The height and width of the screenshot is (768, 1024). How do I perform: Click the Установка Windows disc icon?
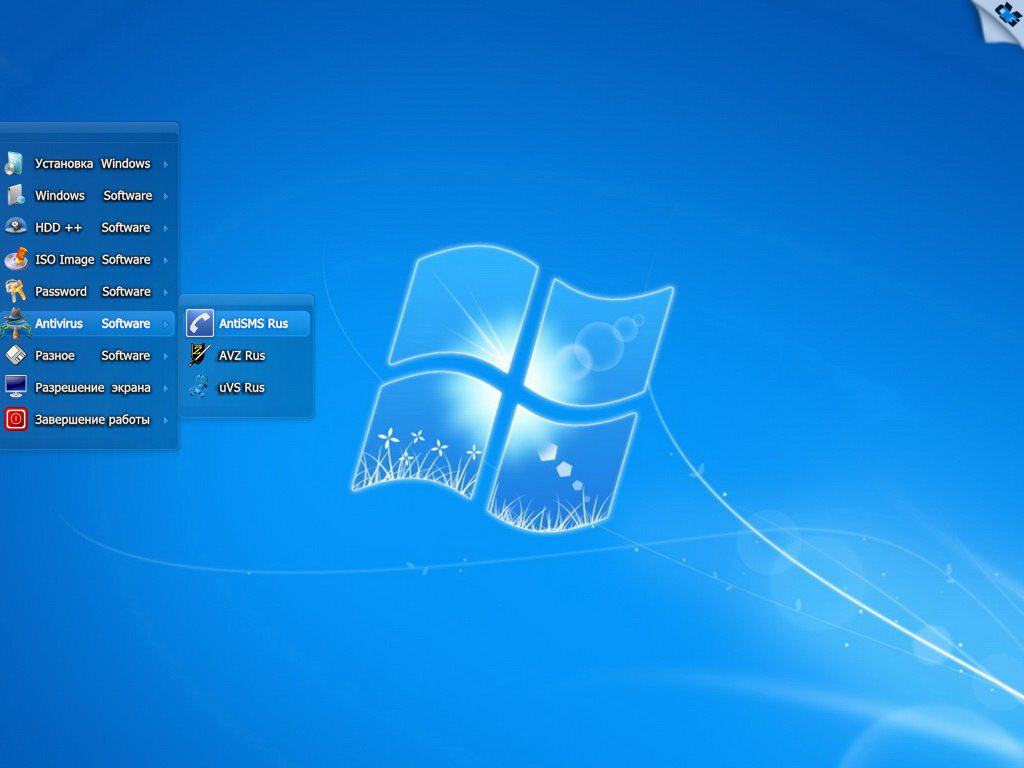[14, 163]
